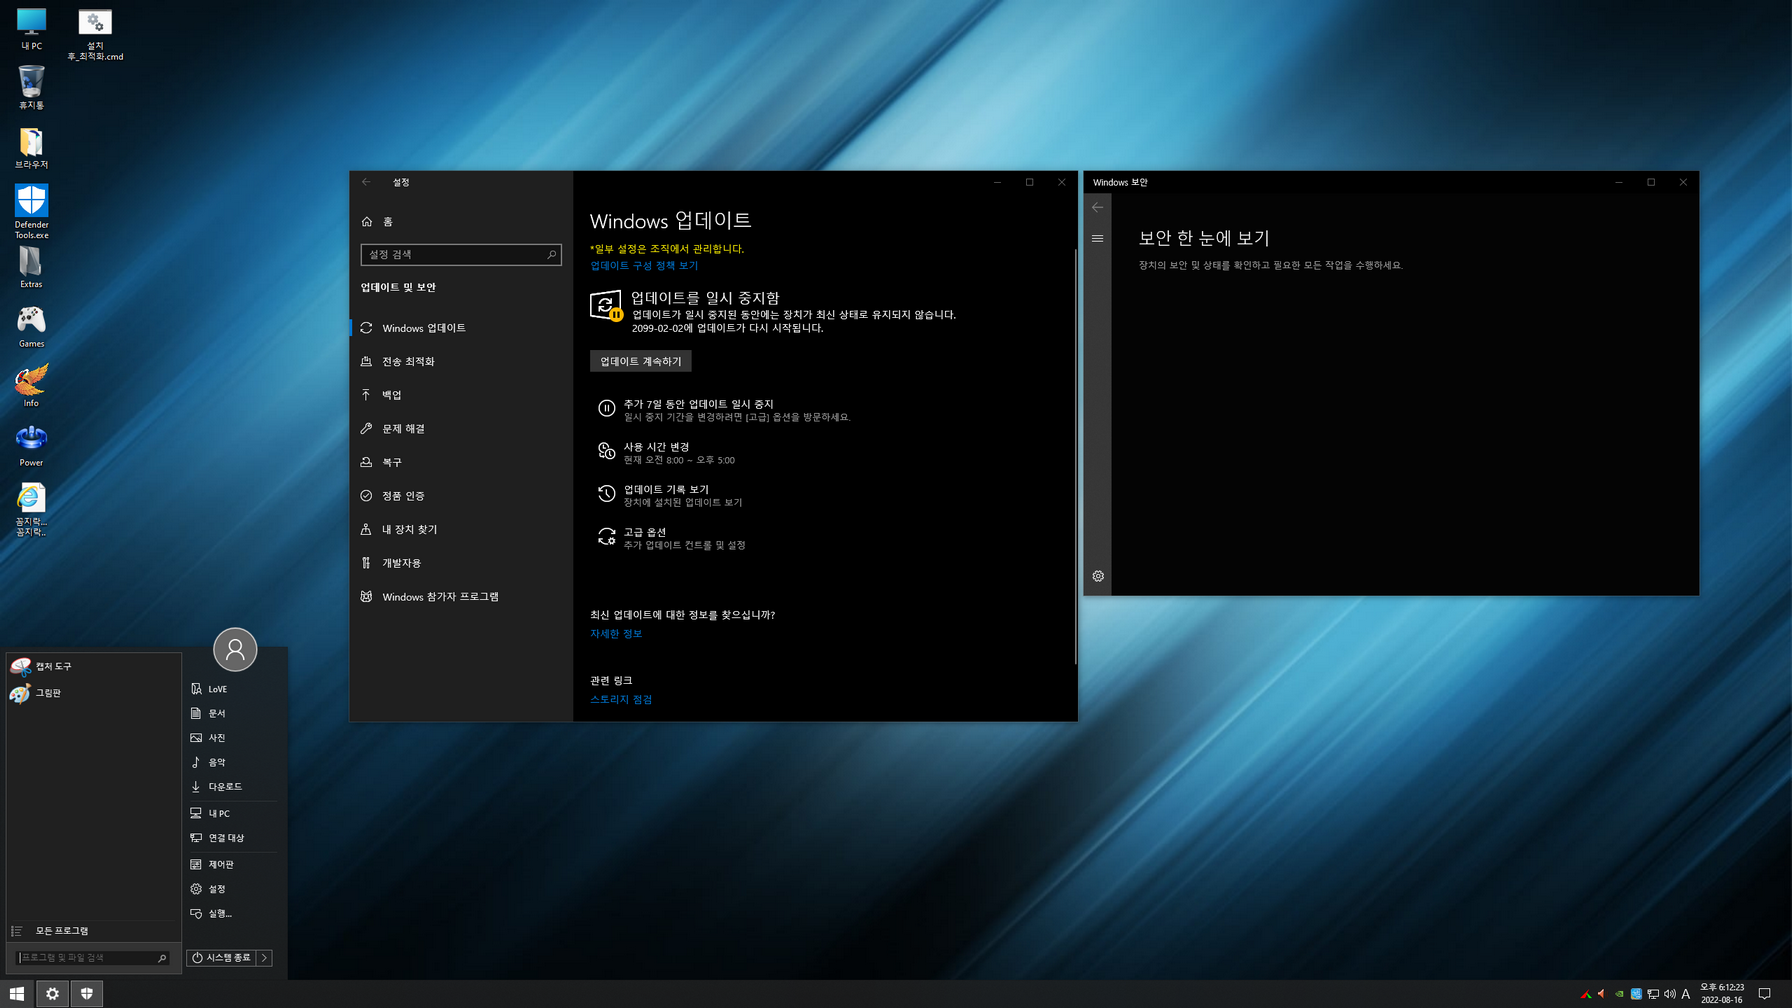Click the 프로그램 및 파일 검색 field
1792x1008 pixels.
click(93, 958)
